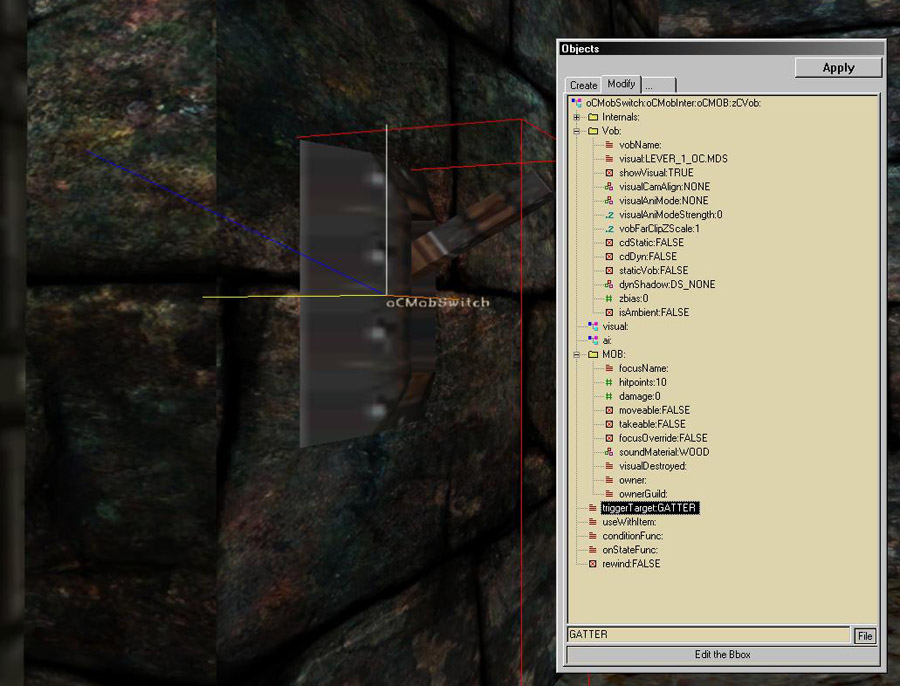Click string icon beside useWithItem

point(593,522)
